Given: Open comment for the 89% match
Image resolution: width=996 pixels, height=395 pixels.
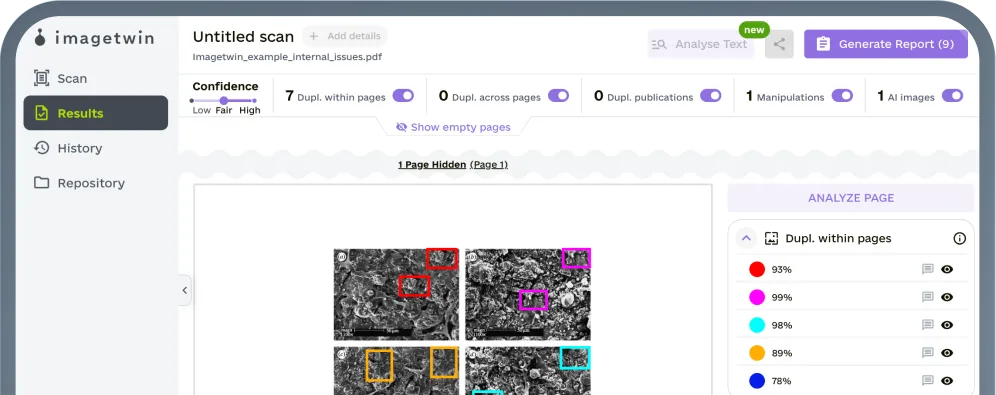Looking at the screenshot, I should 927,353.
